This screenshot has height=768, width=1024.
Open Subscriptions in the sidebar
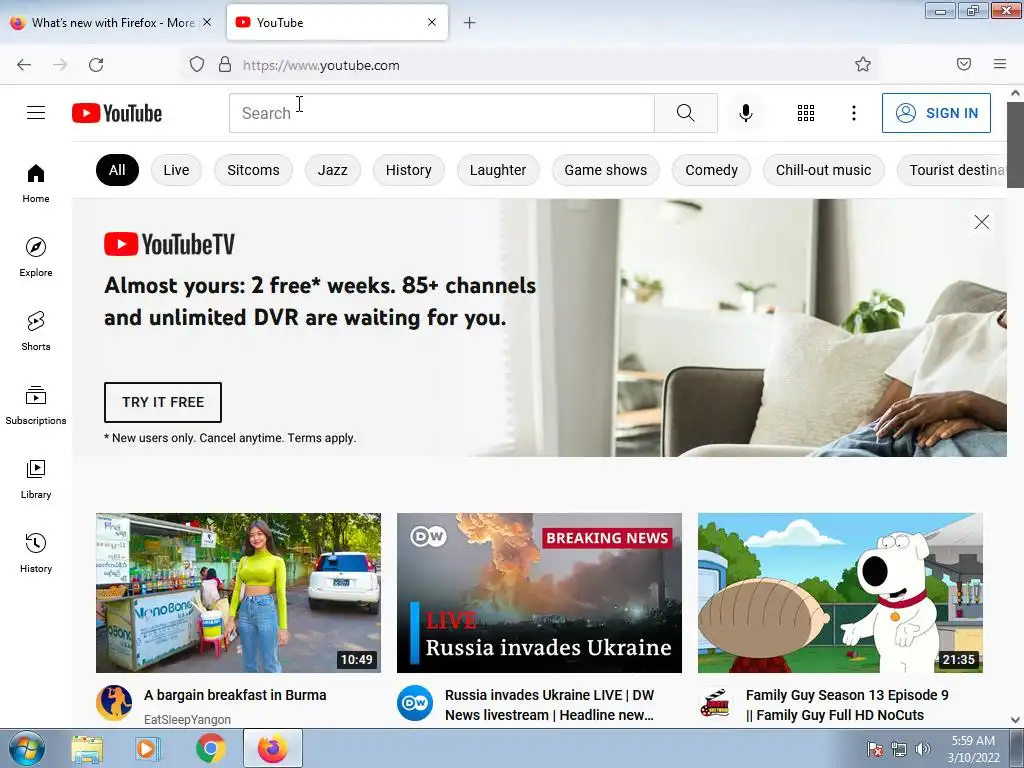36,405
